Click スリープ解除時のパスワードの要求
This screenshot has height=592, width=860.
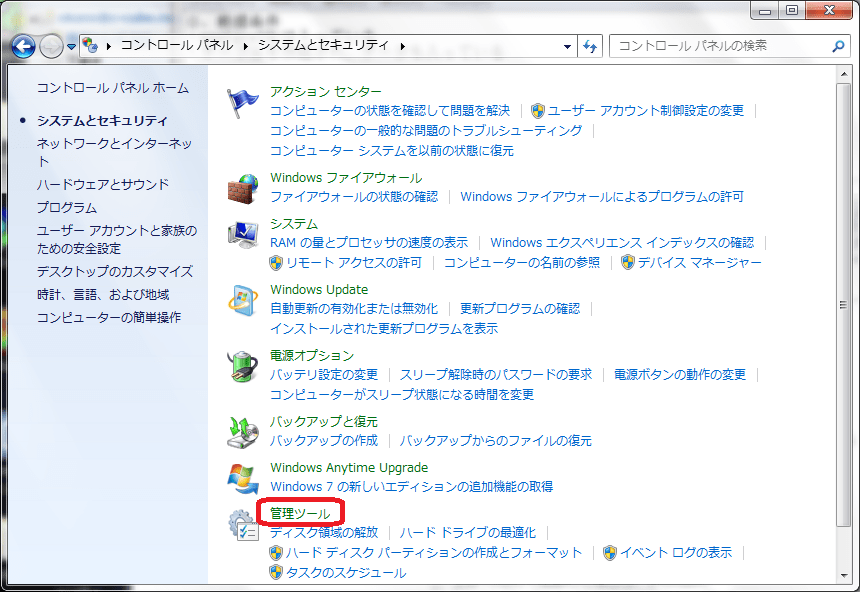[x=496, y=375]
